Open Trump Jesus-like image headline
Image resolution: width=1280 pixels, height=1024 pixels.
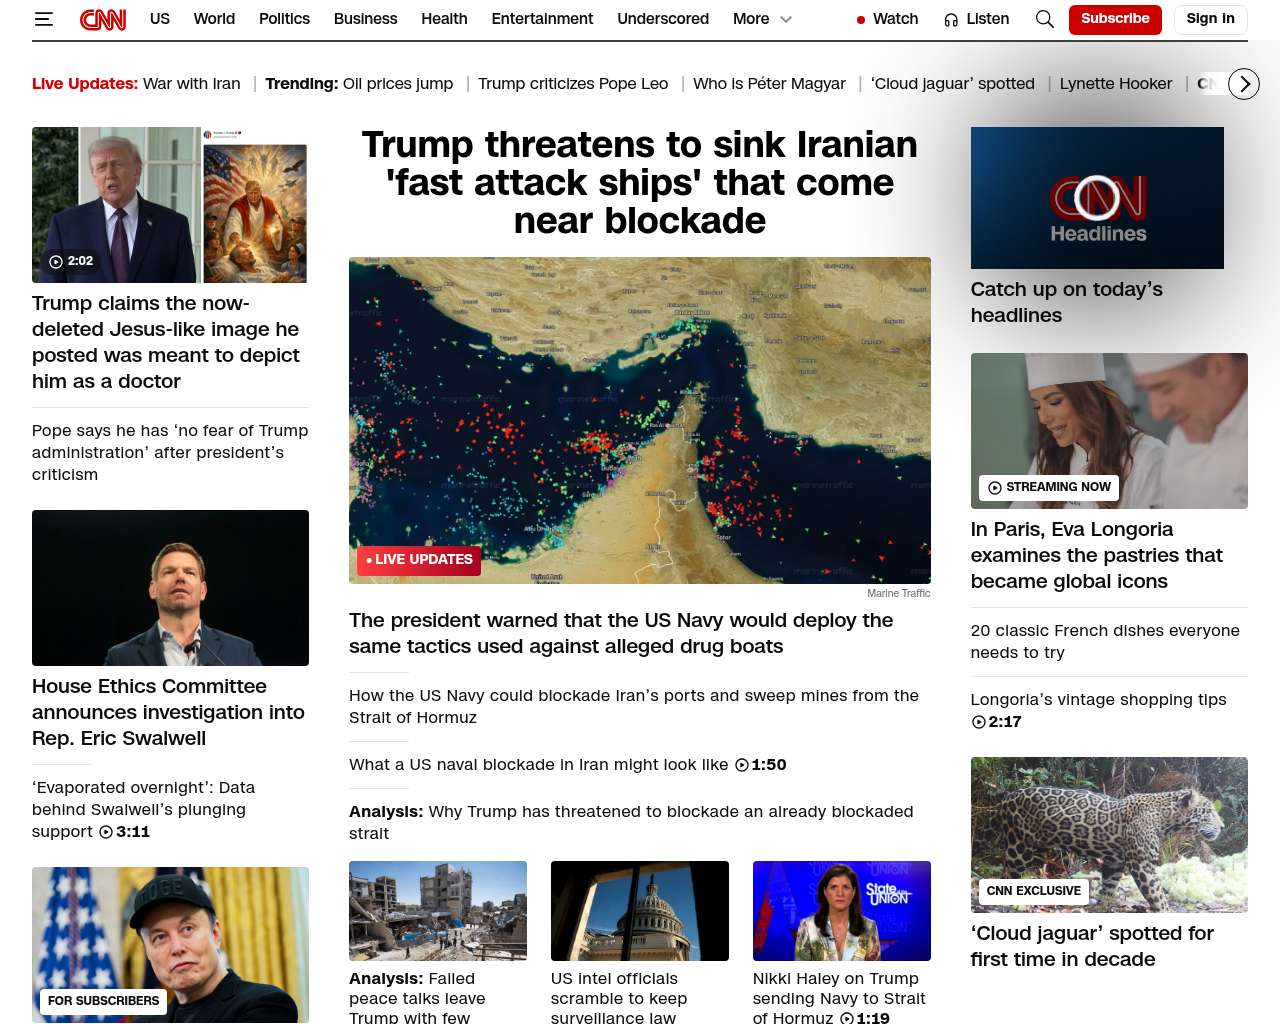coord(166,342)
